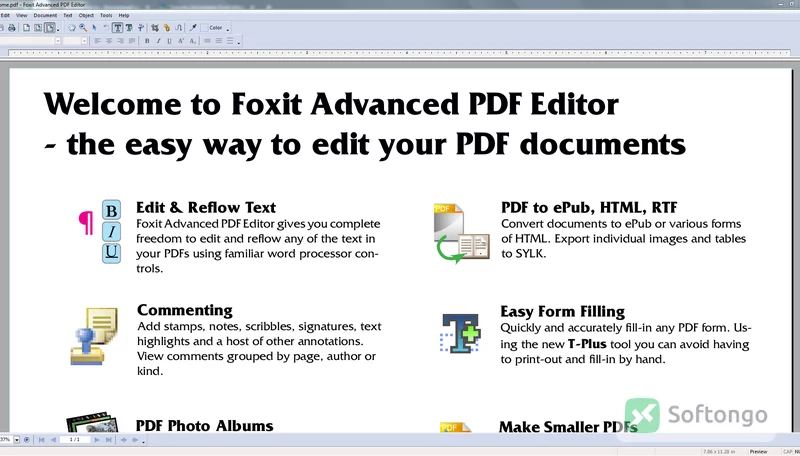Image resolution: width=800 pixels, height=456 pixels.
Task: Select the T-Plus form filling tool
Action: [129, 28]
